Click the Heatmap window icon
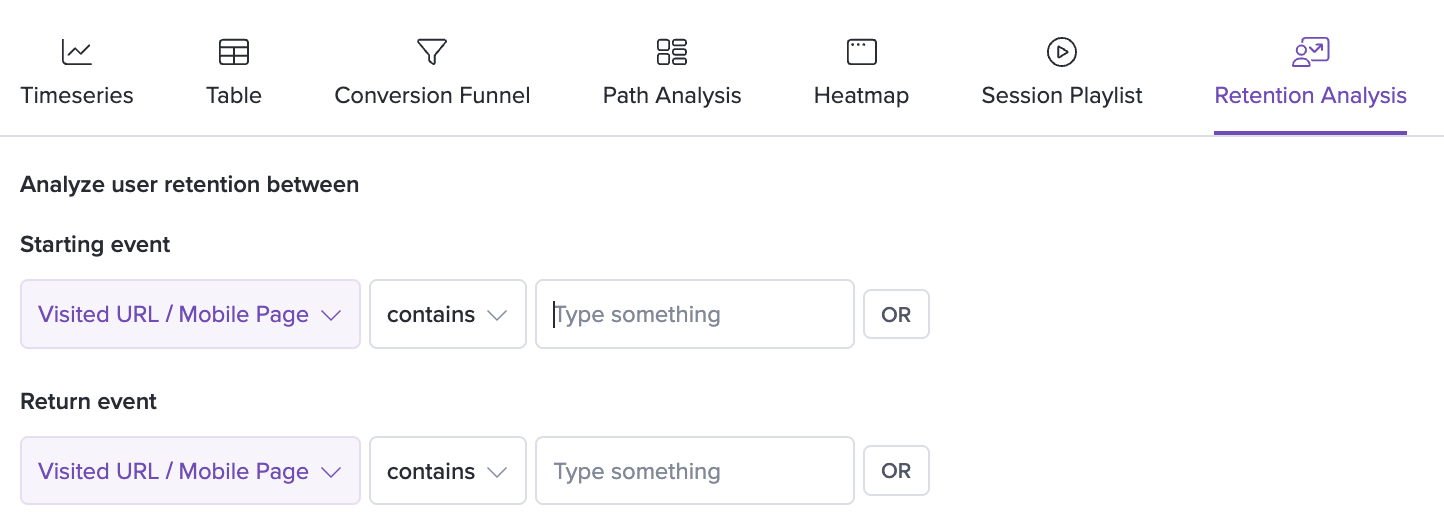This screenshot has height=530, width=1444. coord(861,52)
